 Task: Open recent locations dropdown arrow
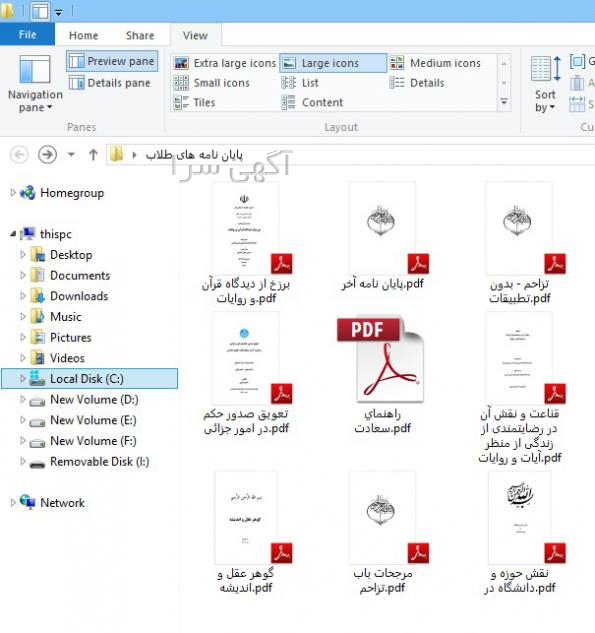71,154
